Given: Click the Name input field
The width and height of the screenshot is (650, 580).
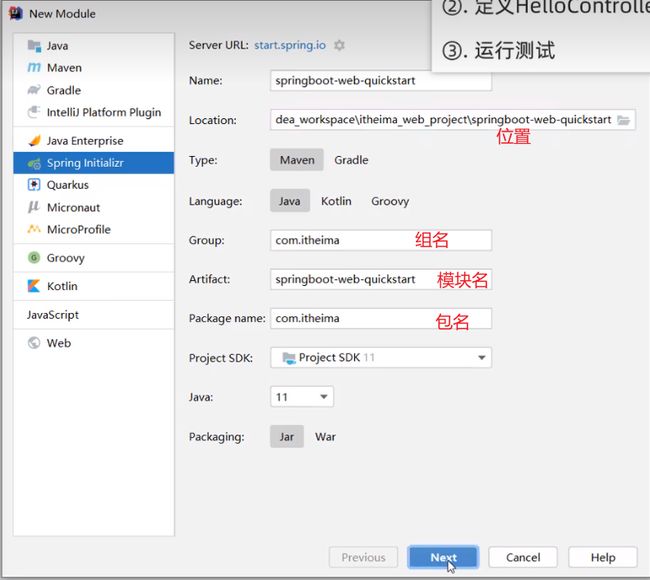Looking at the screenshot, I should click(x=381, y=80).
